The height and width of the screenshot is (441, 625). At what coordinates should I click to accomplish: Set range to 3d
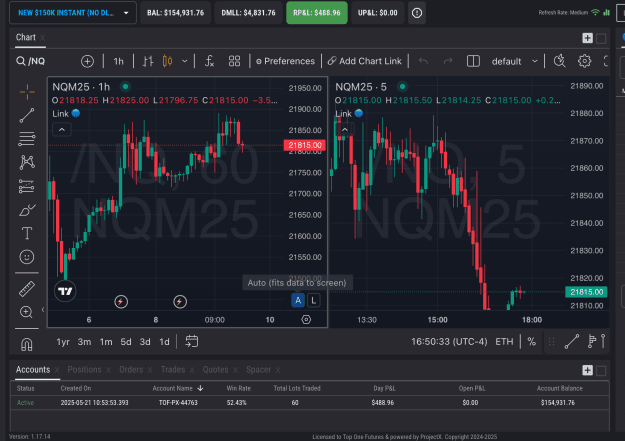click(x=145, y=342)
